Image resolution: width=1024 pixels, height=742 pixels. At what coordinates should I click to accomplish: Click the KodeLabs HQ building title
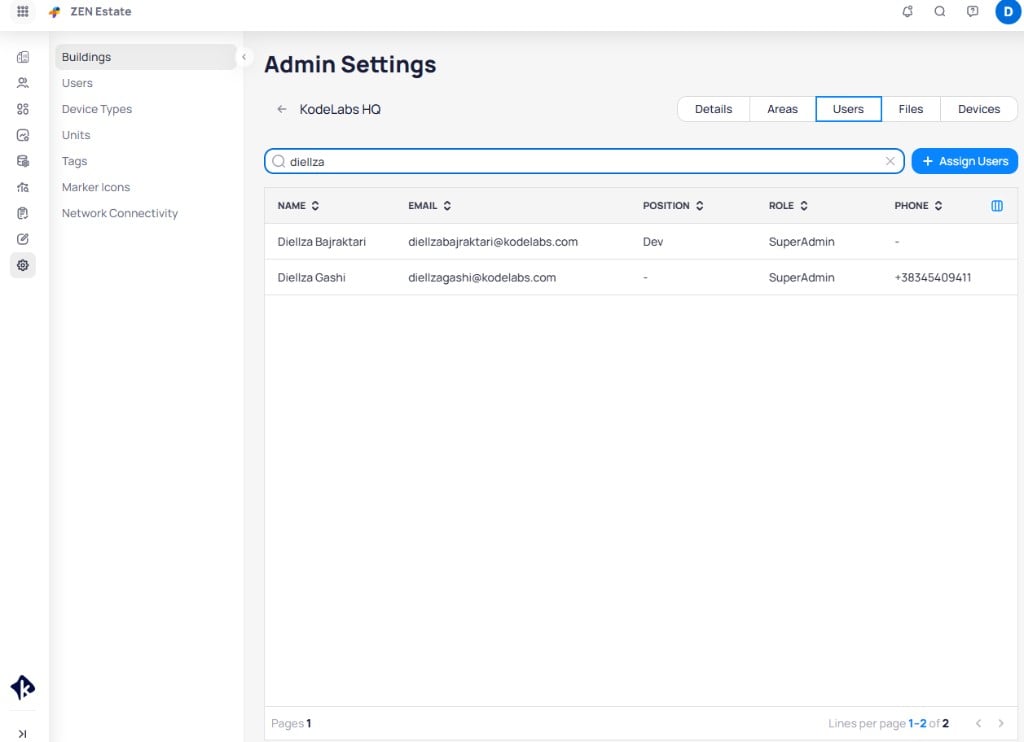[340, 109]
